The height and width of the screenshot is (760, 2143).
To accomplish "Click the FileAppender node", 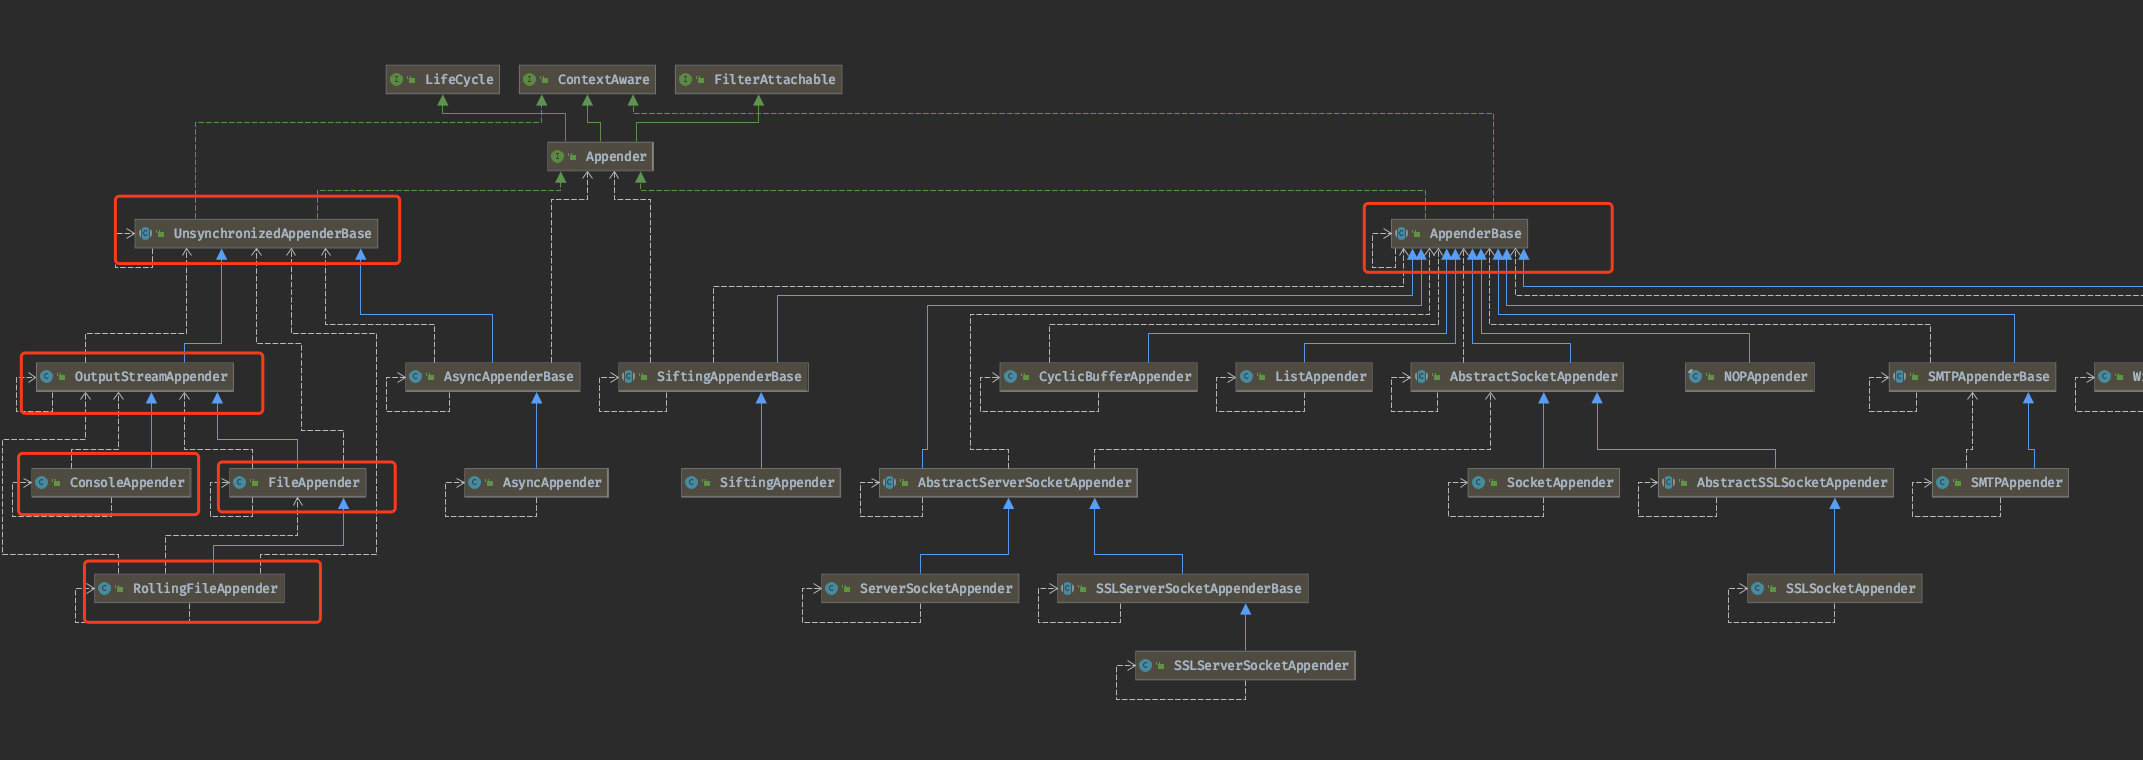I will pyautogui.click(x=297, y=483).
